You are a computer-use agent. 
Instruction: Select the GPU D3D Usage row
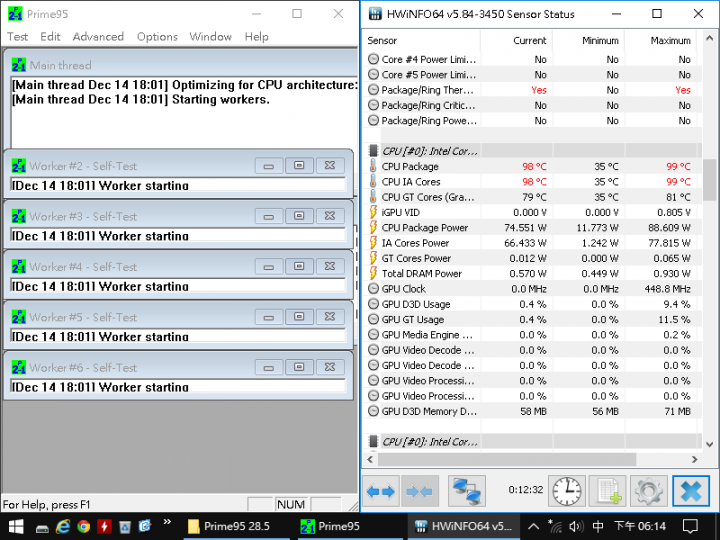[533, 304]
